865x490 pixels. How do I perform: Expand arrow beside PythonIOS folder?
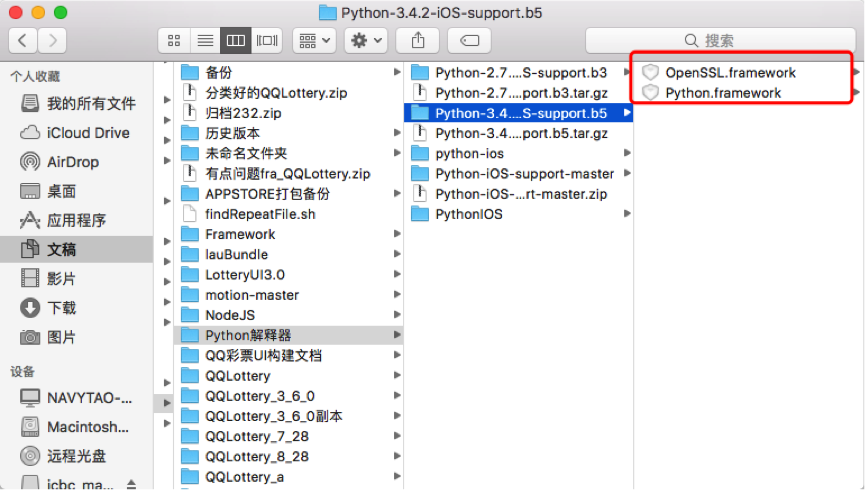[x=627, y=214]
